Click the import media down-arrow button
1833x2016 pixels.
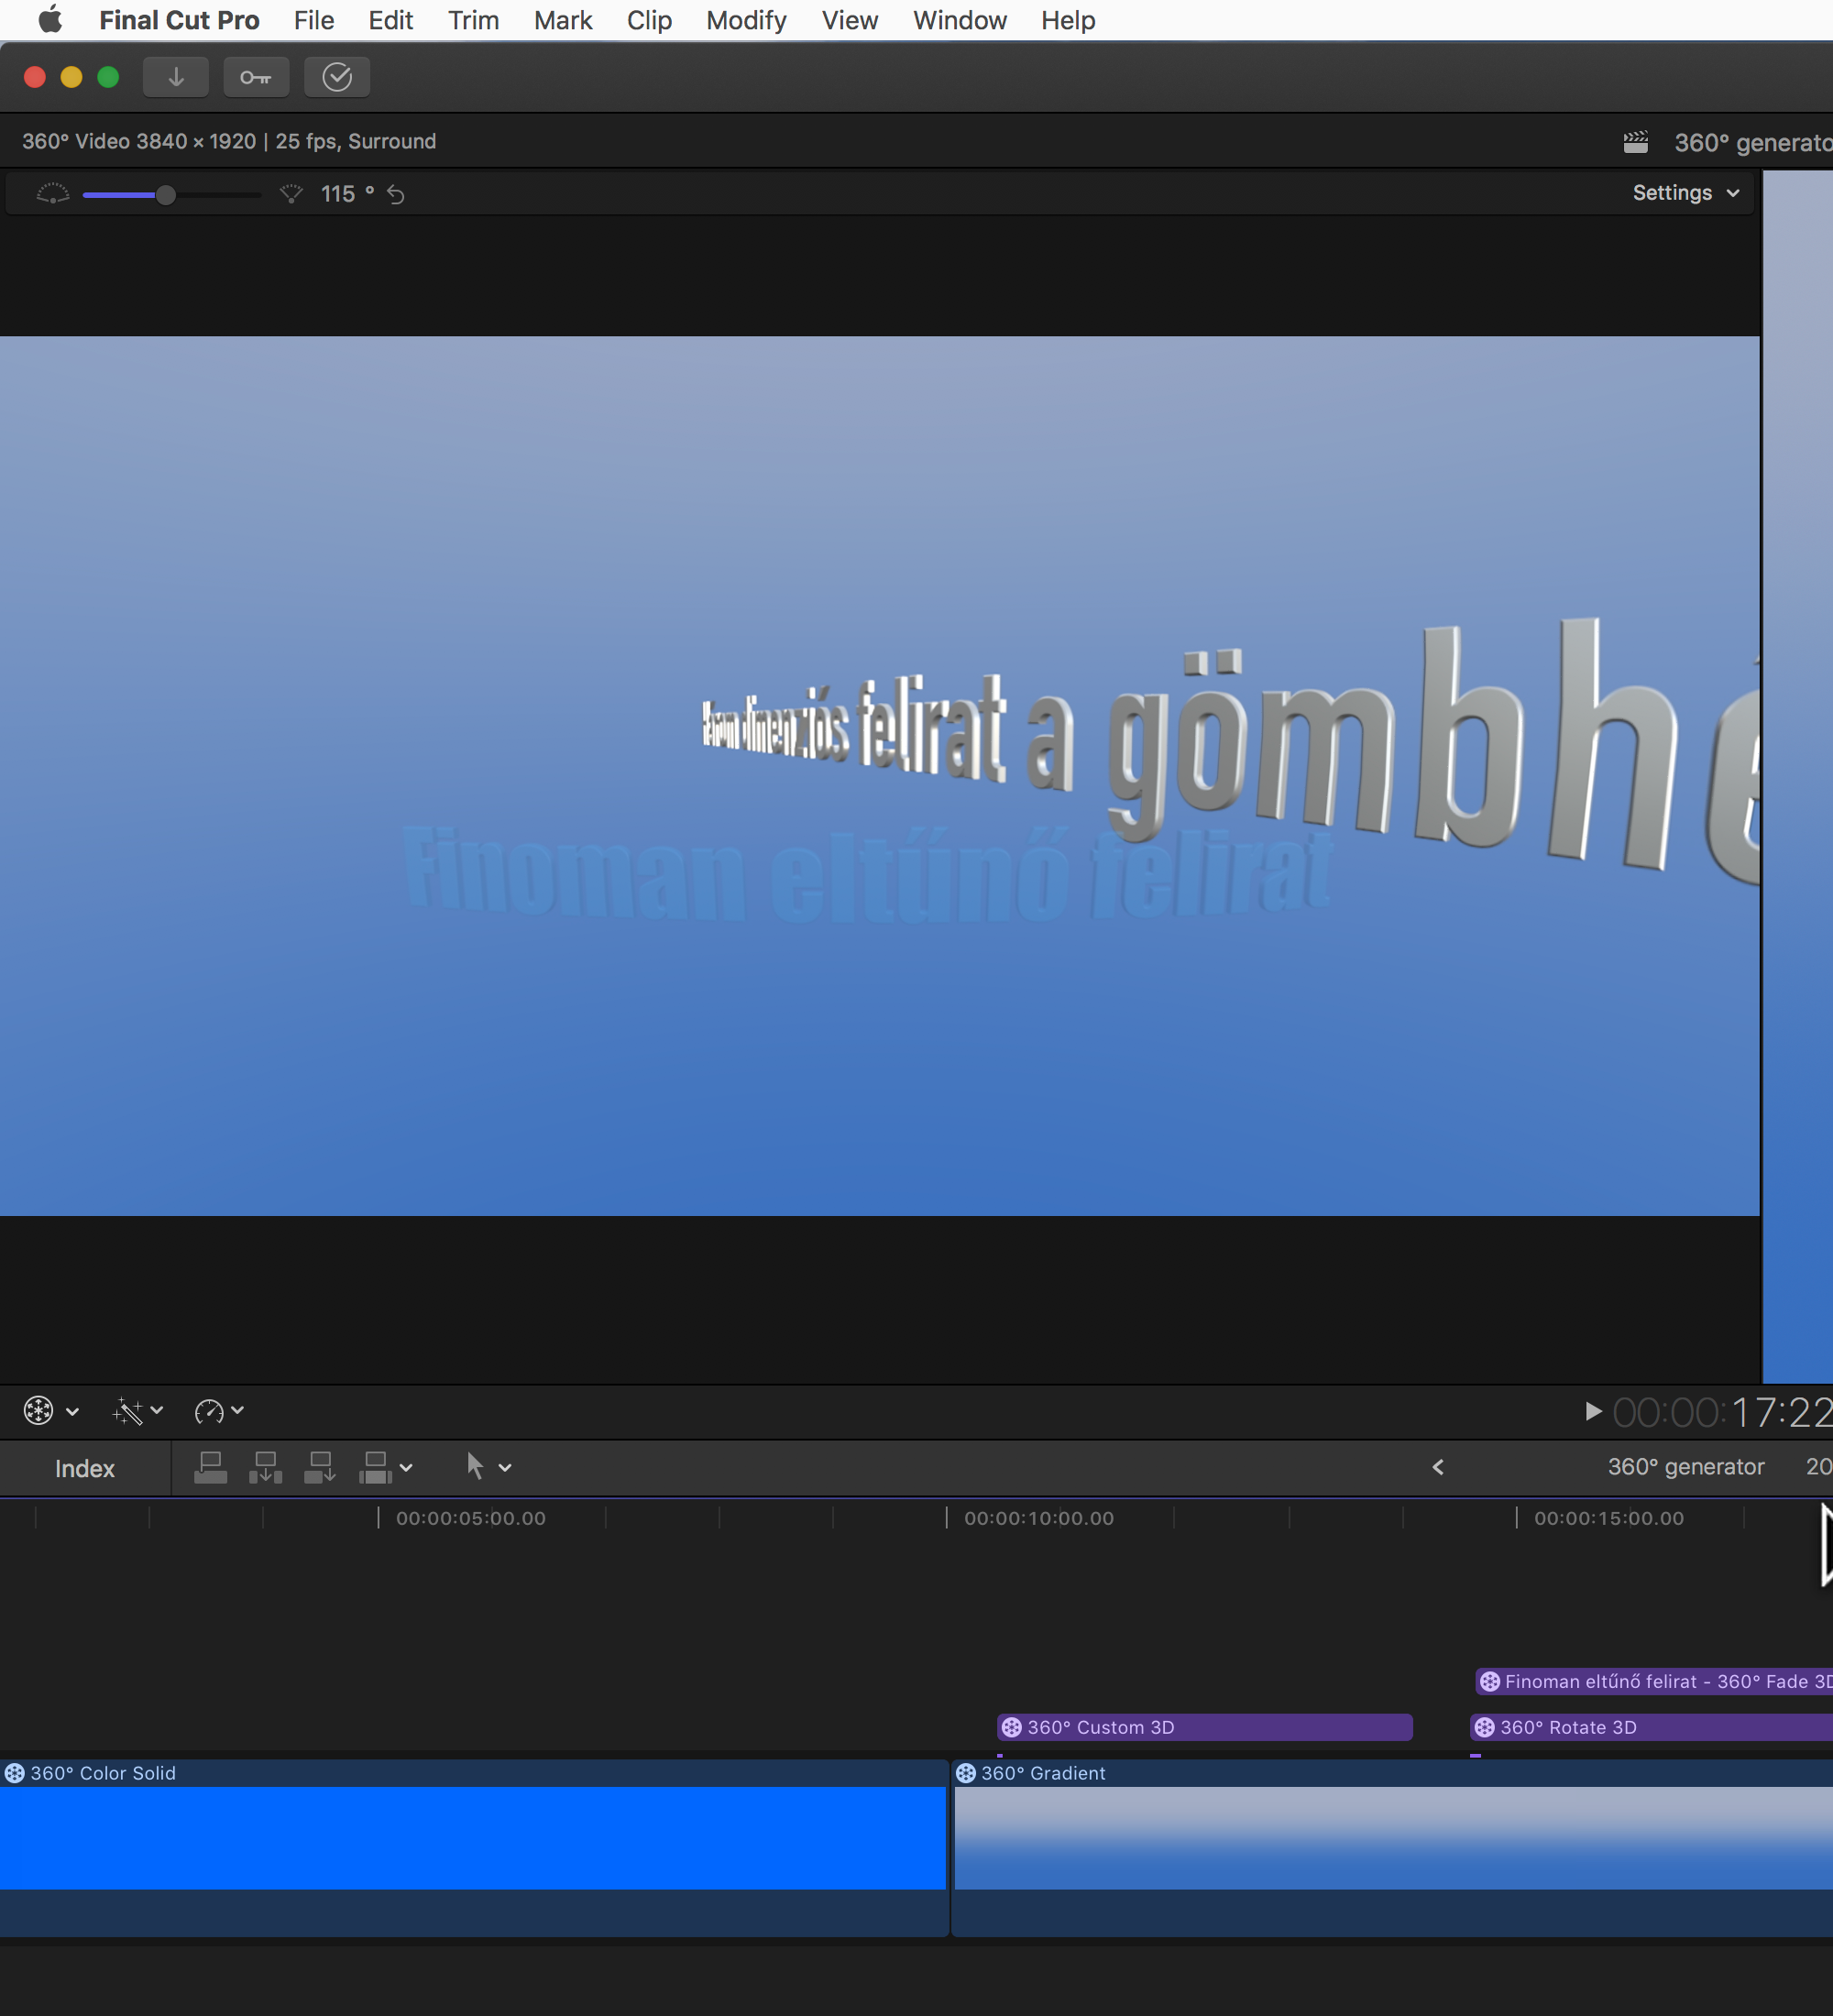pyautogui.click(x=176, y=77)
